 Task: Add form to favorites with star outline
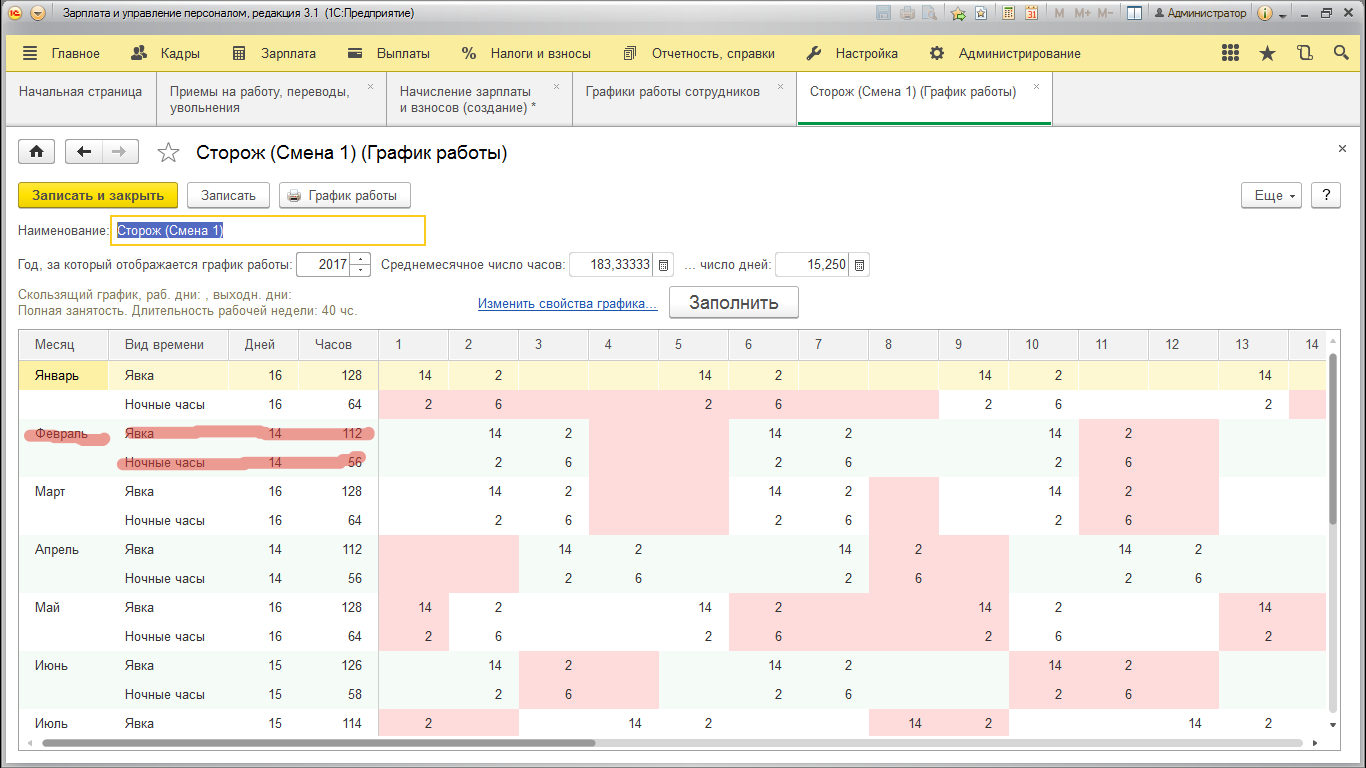[169, 153]
